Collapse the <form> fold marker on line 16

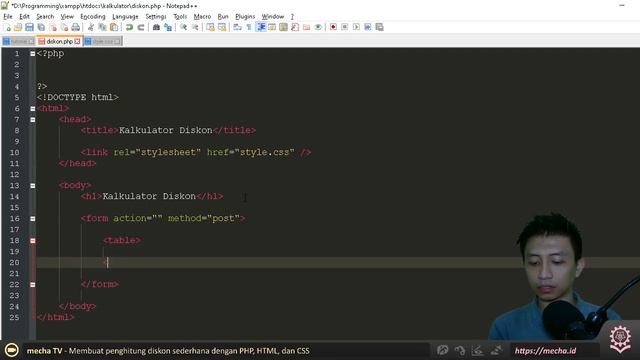coord(33,219)
